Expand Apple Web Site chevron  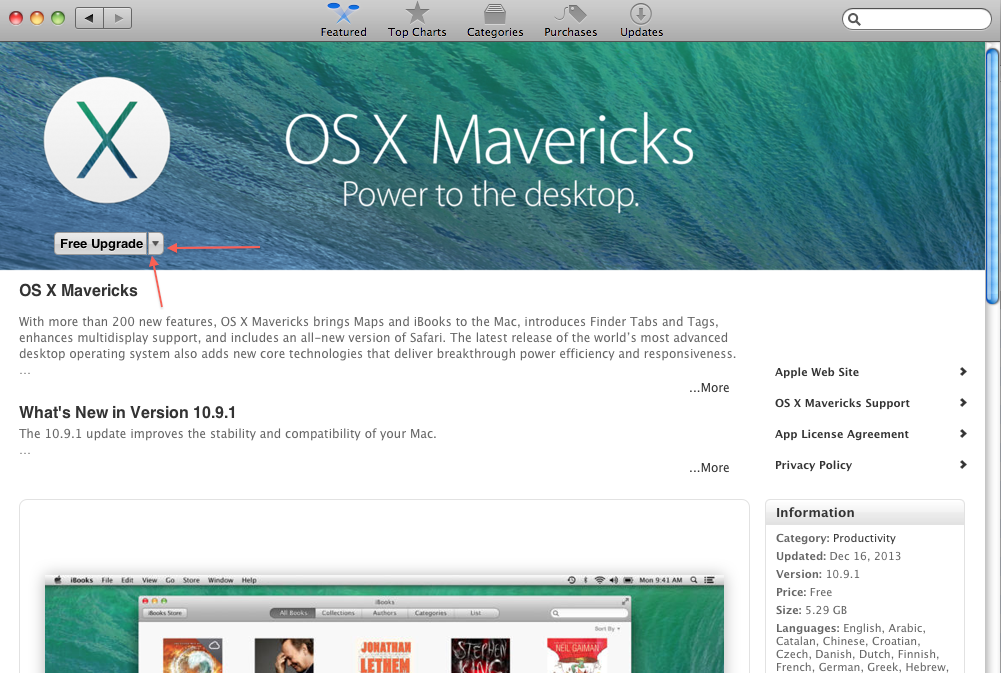coord(963,372)
